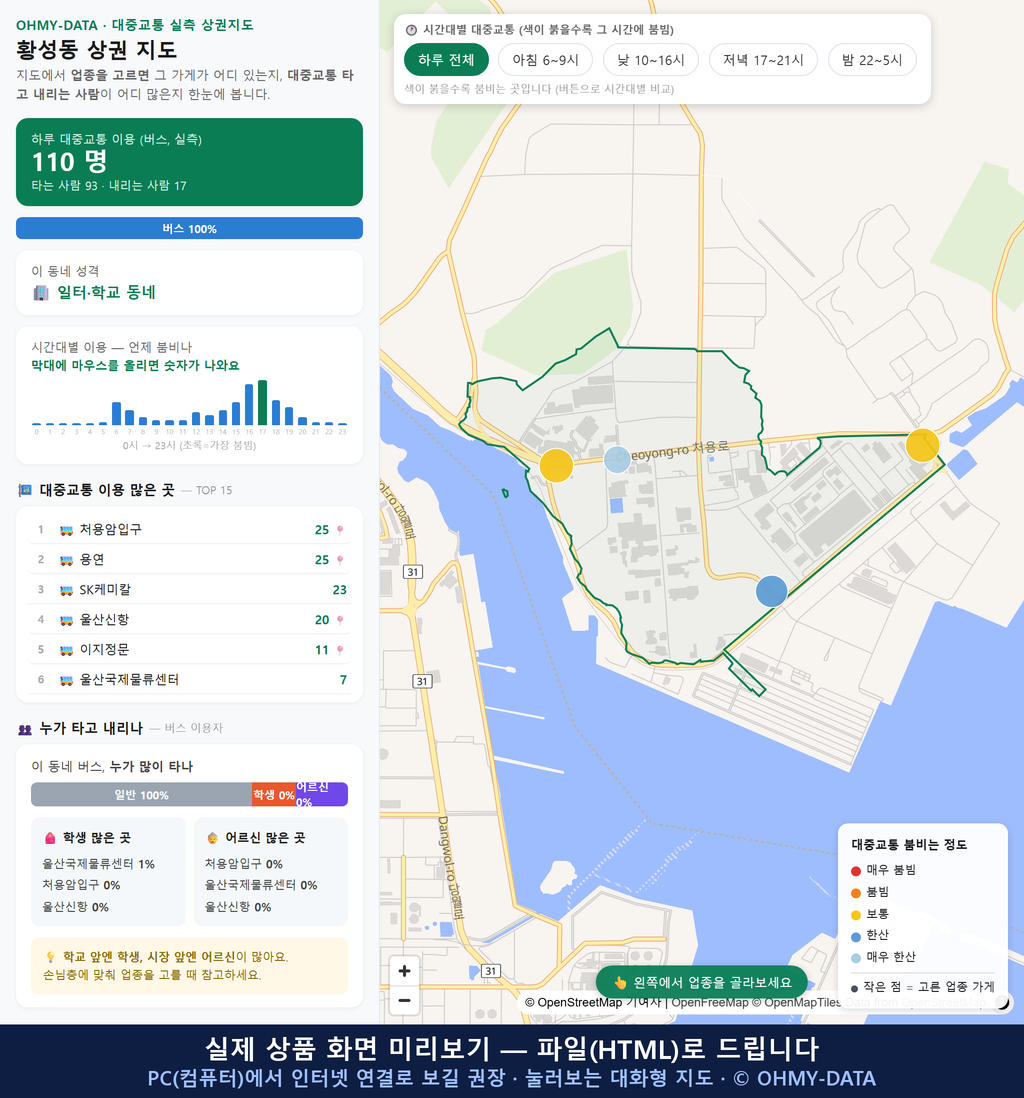Click the icon beside 대중교통 이용 많은 곳 heading
The height and width of the screenshot is (1098, 1024).
coord(25,490)
